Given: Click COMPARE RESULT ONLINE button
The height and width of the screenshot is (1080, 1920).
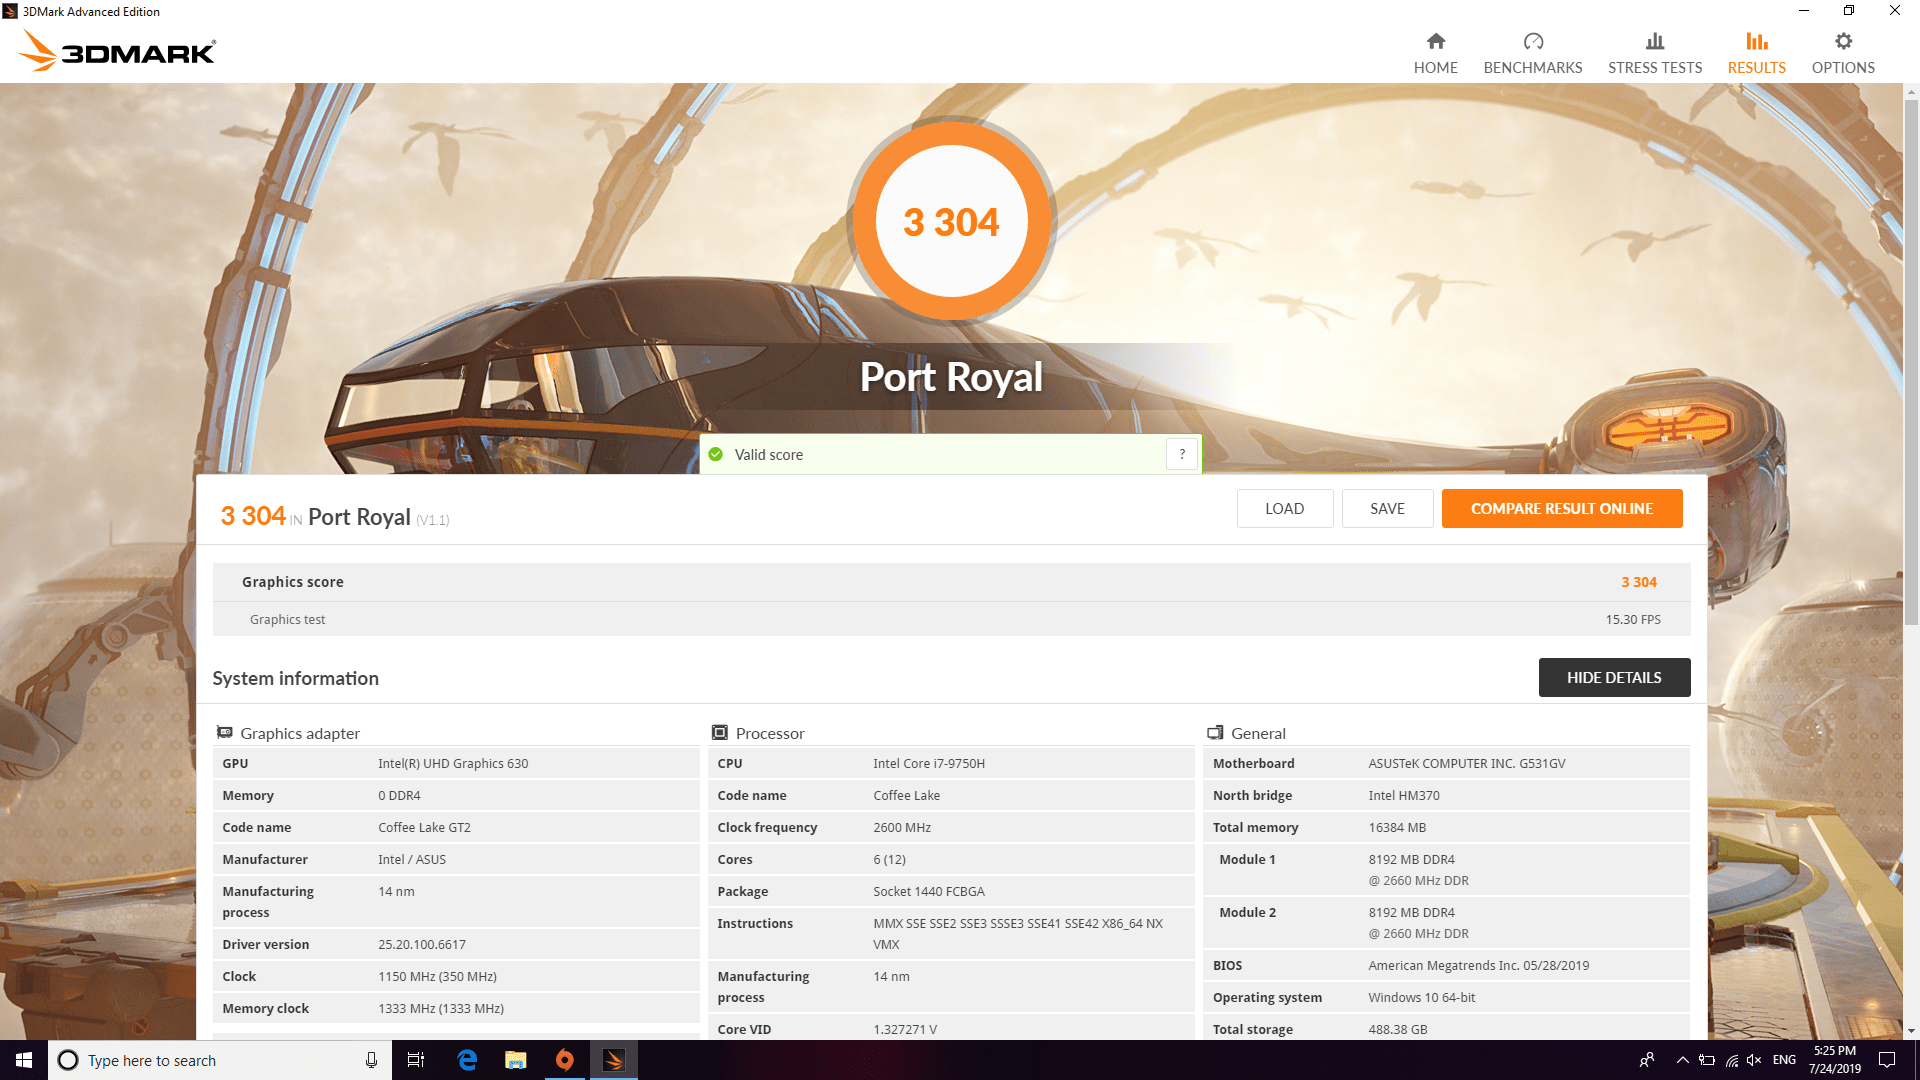Looking at the screenshot, I should pyautogui.click(x=1561, y=509).
